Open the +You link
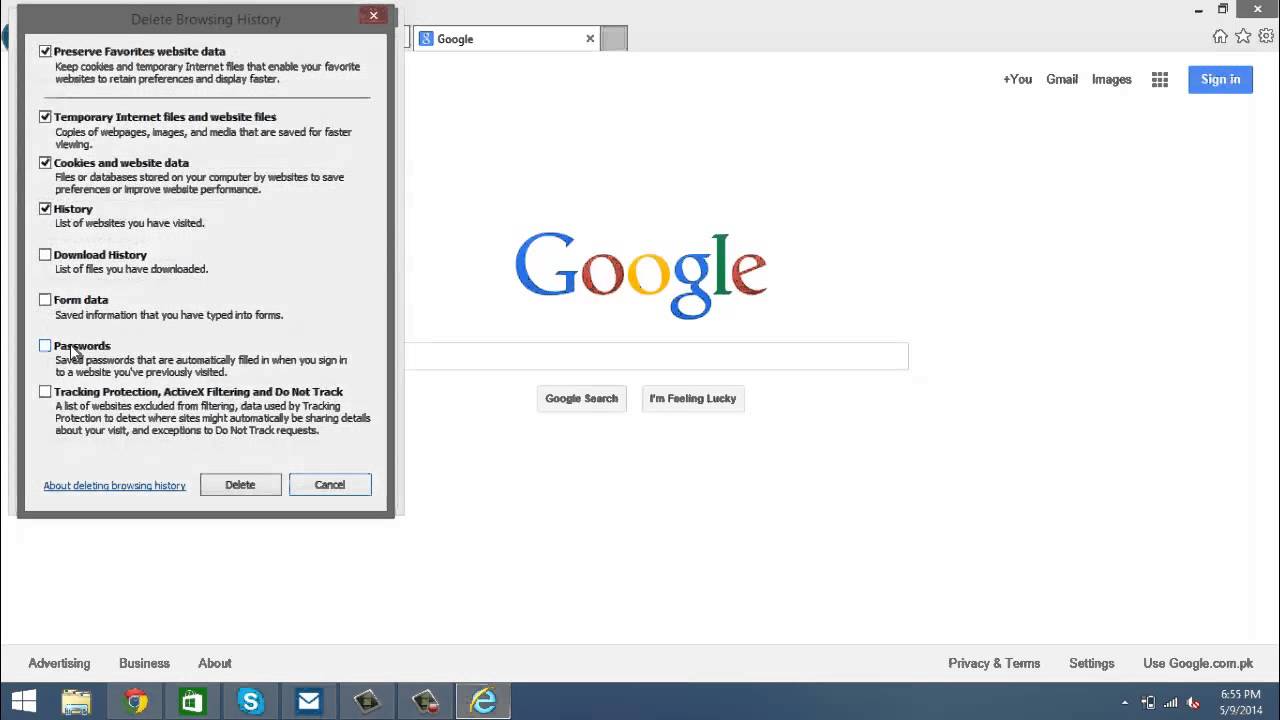This screenshot has width=1280, height=720. (1017, 80)
